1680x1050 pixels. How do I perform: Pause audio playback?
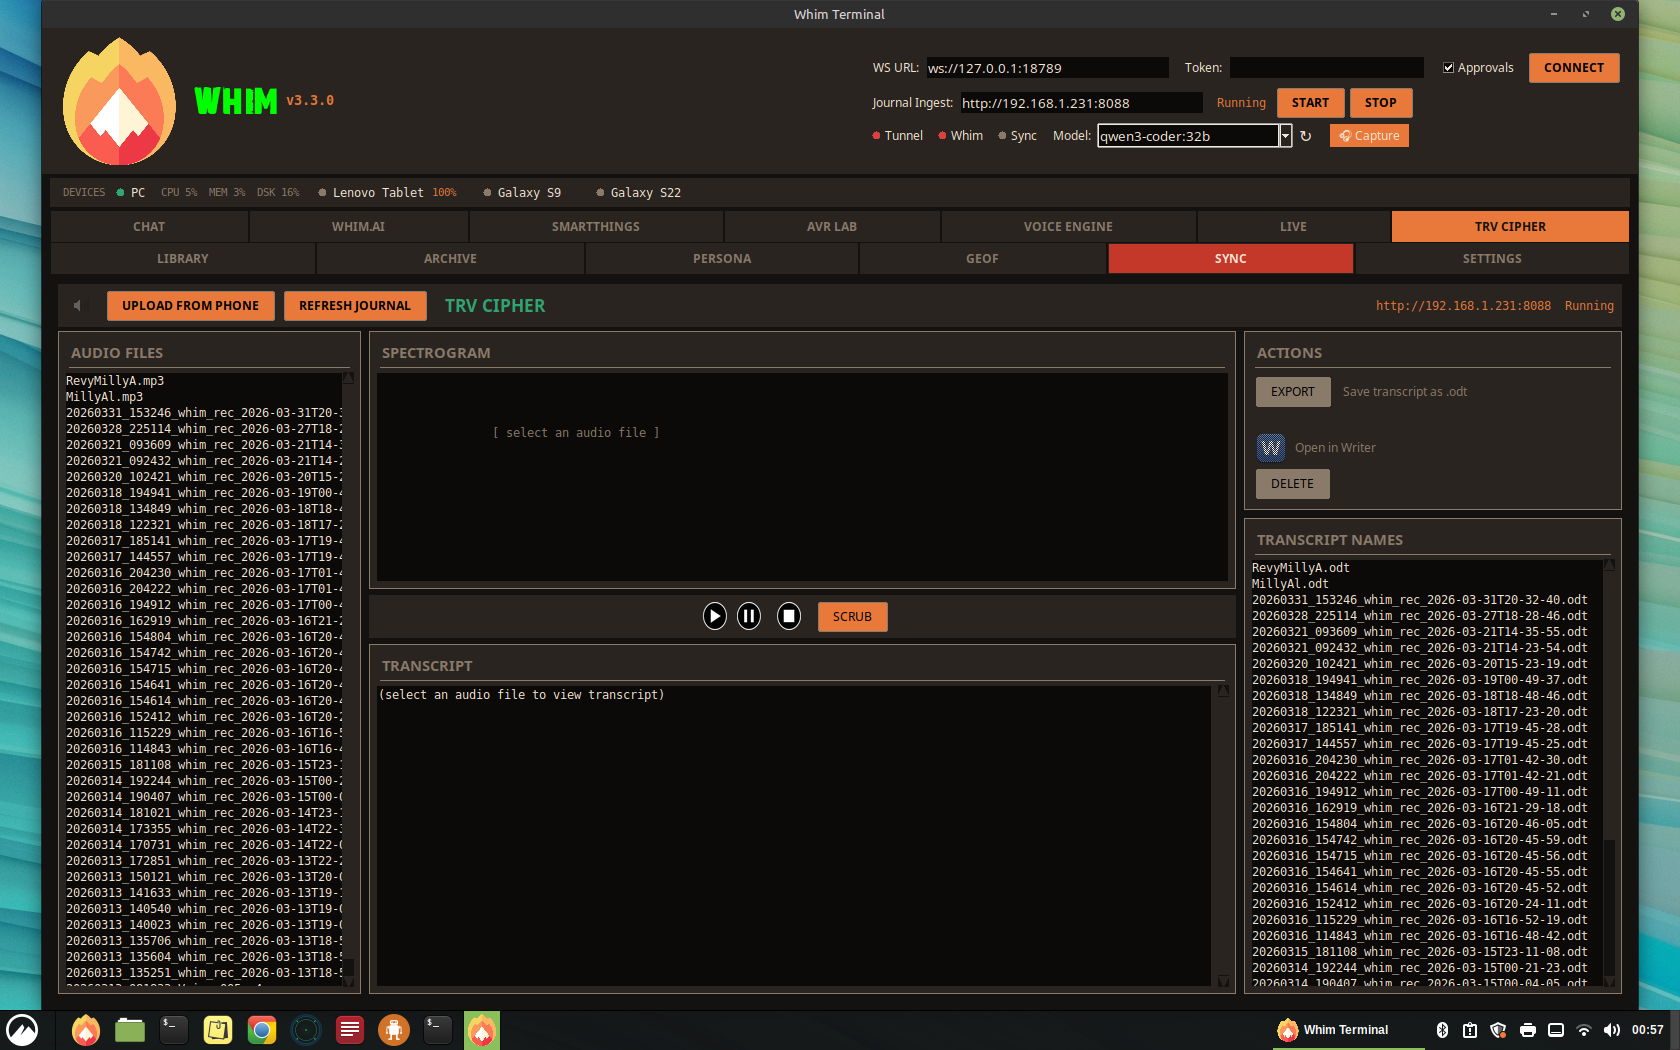tap(749, 616)
